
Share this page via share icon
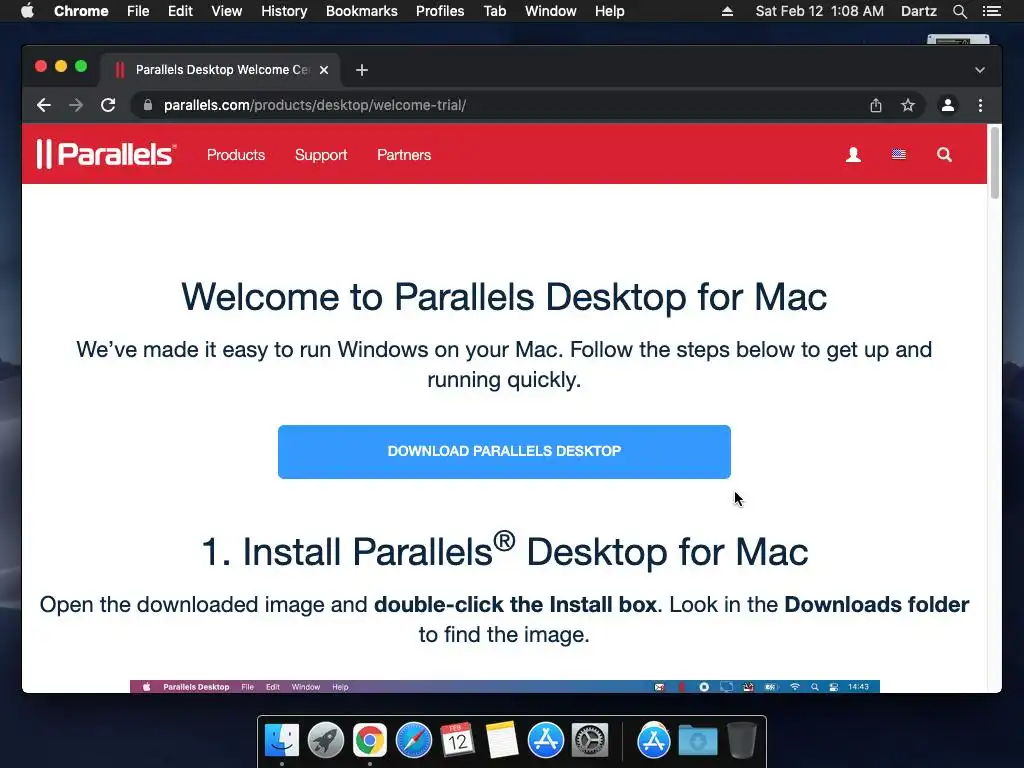tap(876, 105)
